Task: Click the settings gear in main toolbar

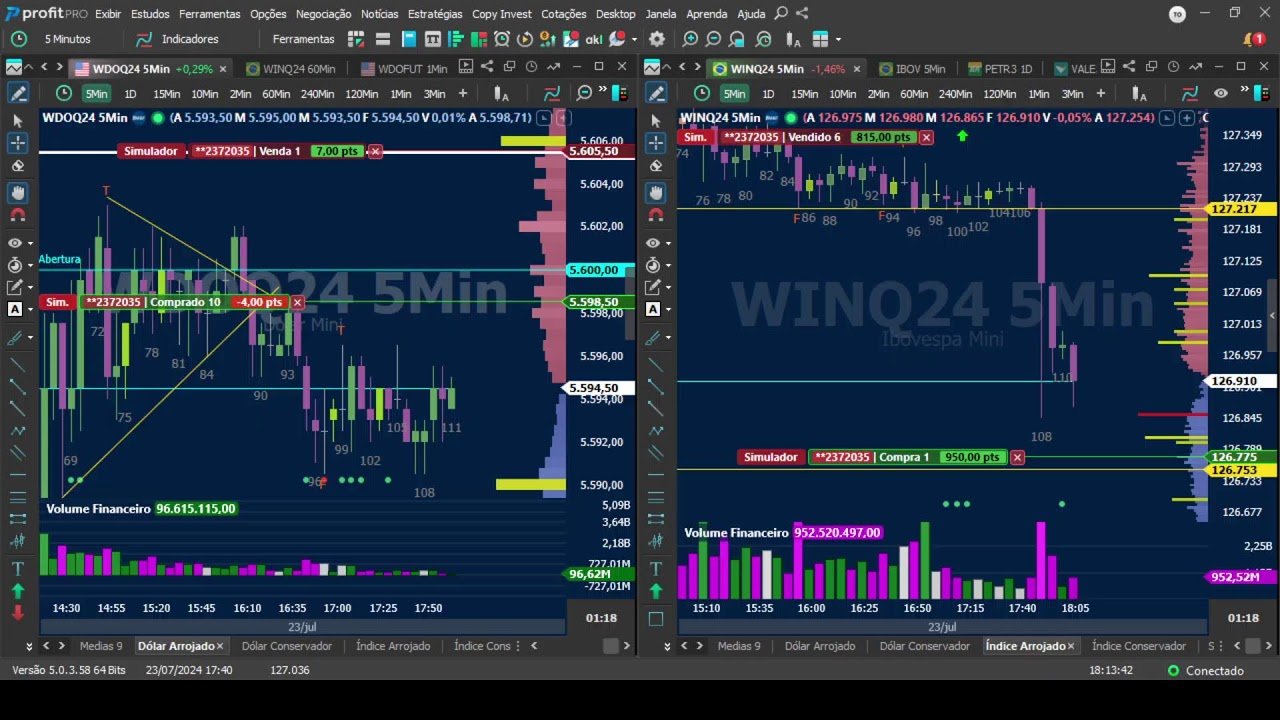Action: click(656, 39)
